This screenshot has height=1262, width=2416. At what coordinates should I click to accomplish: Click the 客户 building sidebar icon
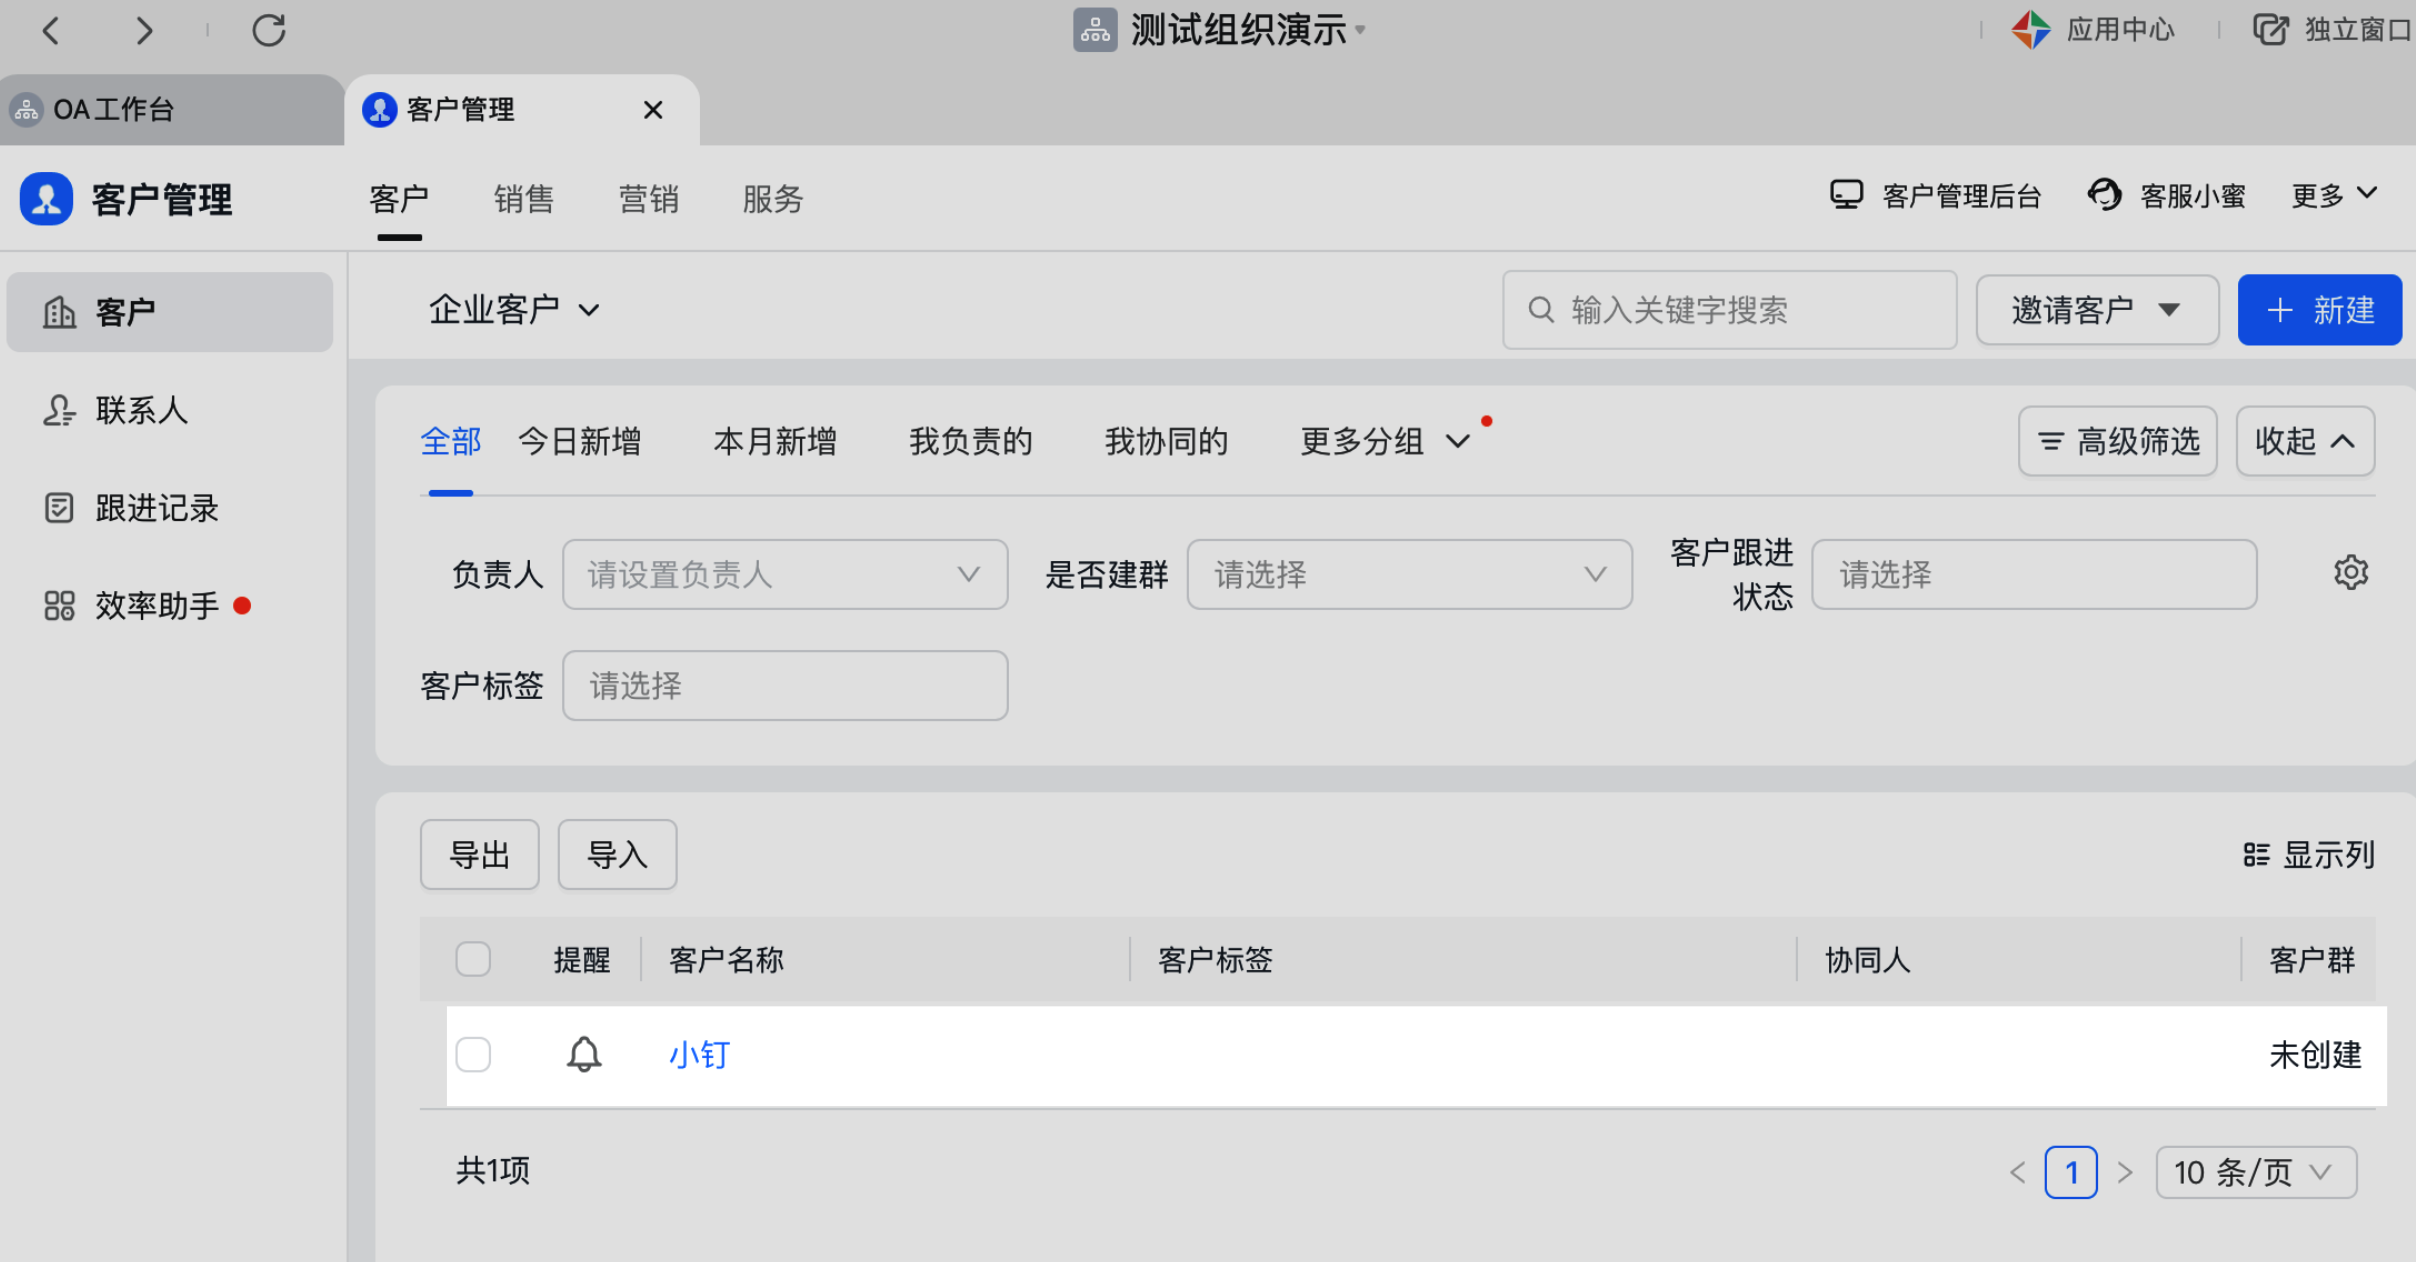[x=59, y=312]
